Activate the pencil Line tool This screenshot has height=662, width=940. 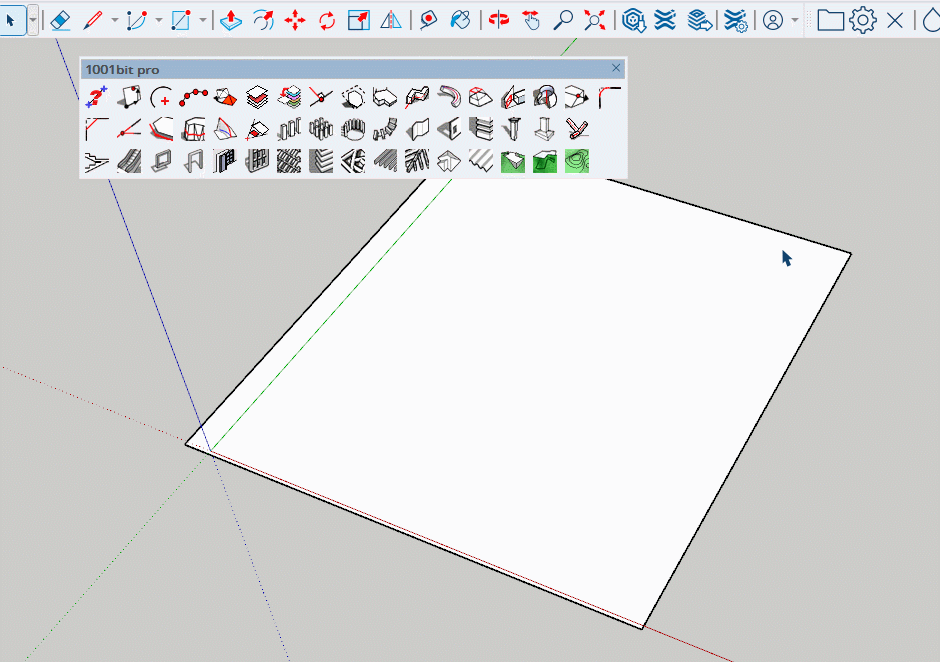click(x=93, y=20)
